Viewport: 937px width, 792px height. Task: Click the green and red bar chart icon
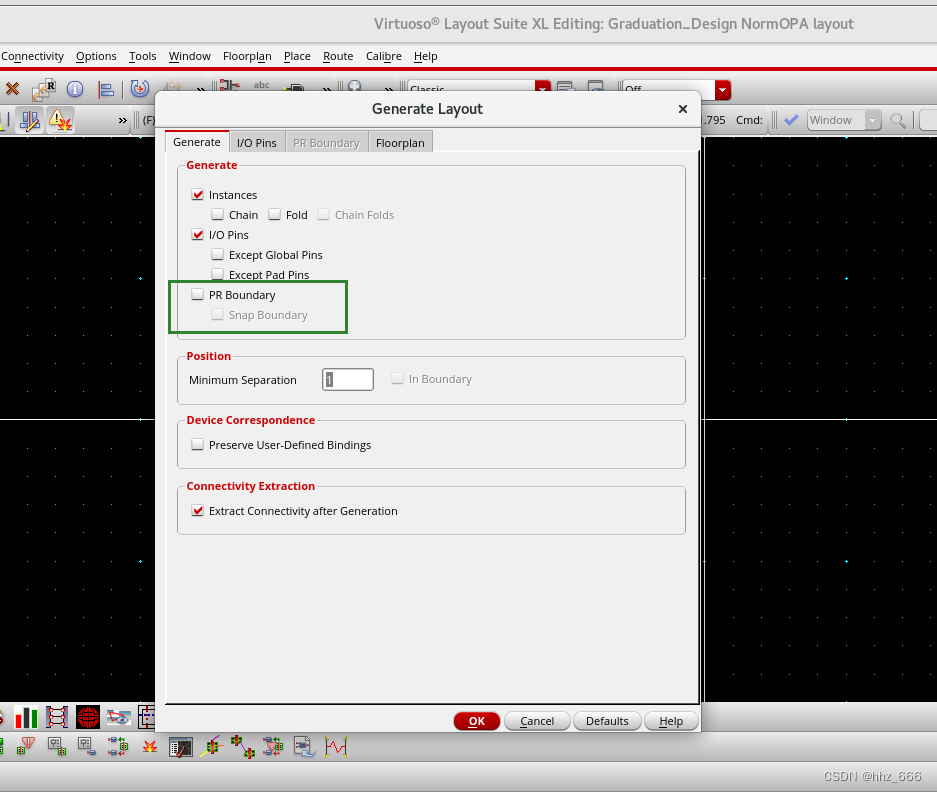26,717
